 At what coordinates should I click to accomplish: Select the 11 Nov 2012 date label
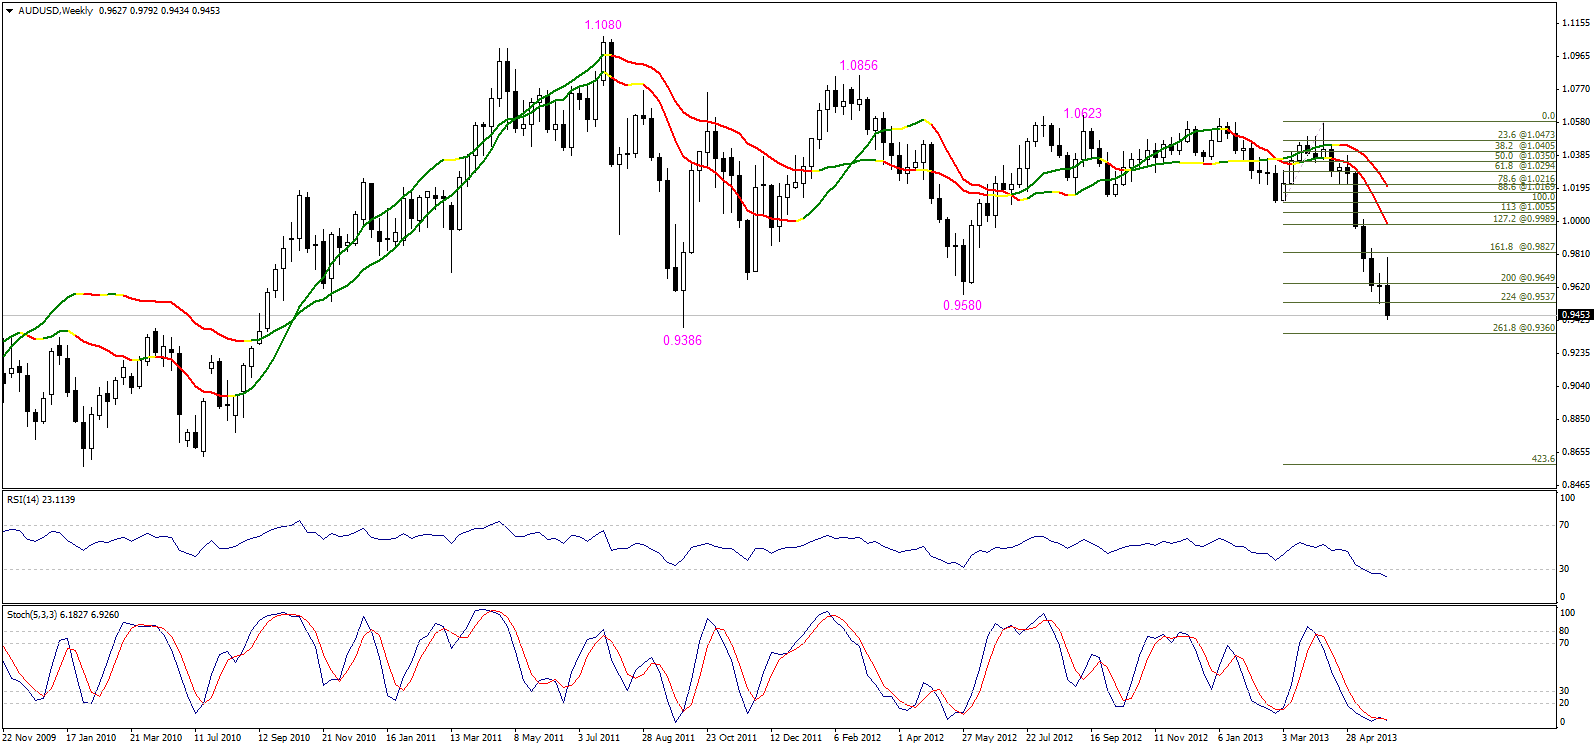(1181, 738)
